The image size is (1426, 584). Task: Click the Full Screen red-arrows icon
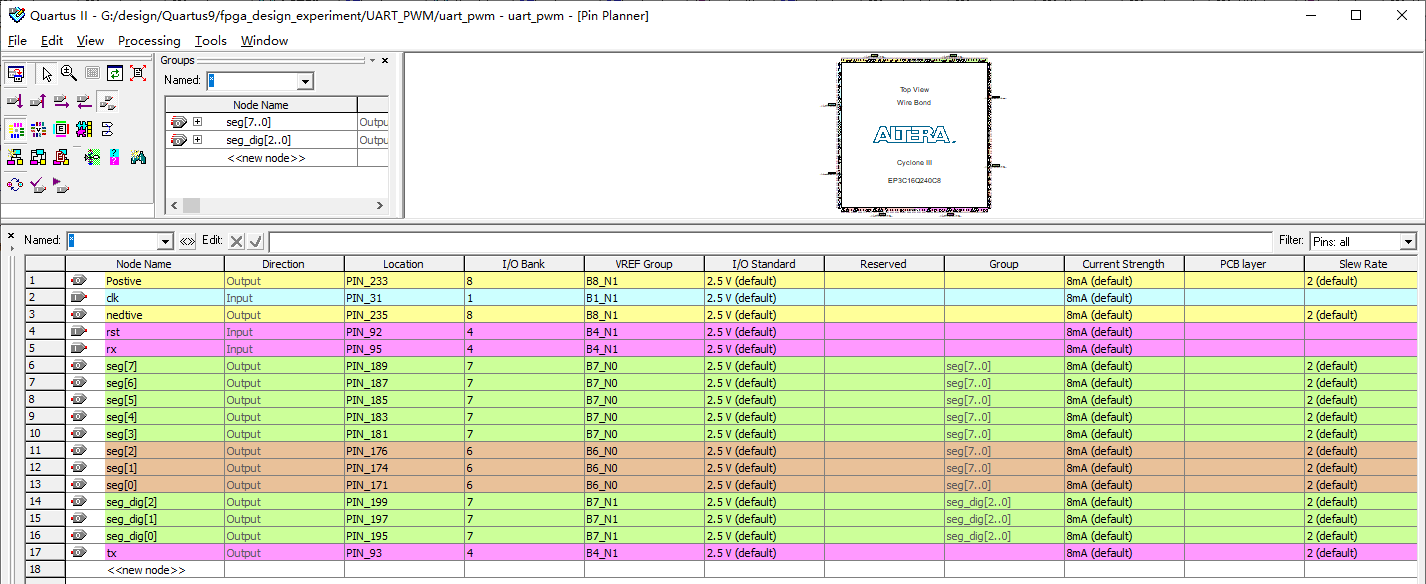point(138,73)
